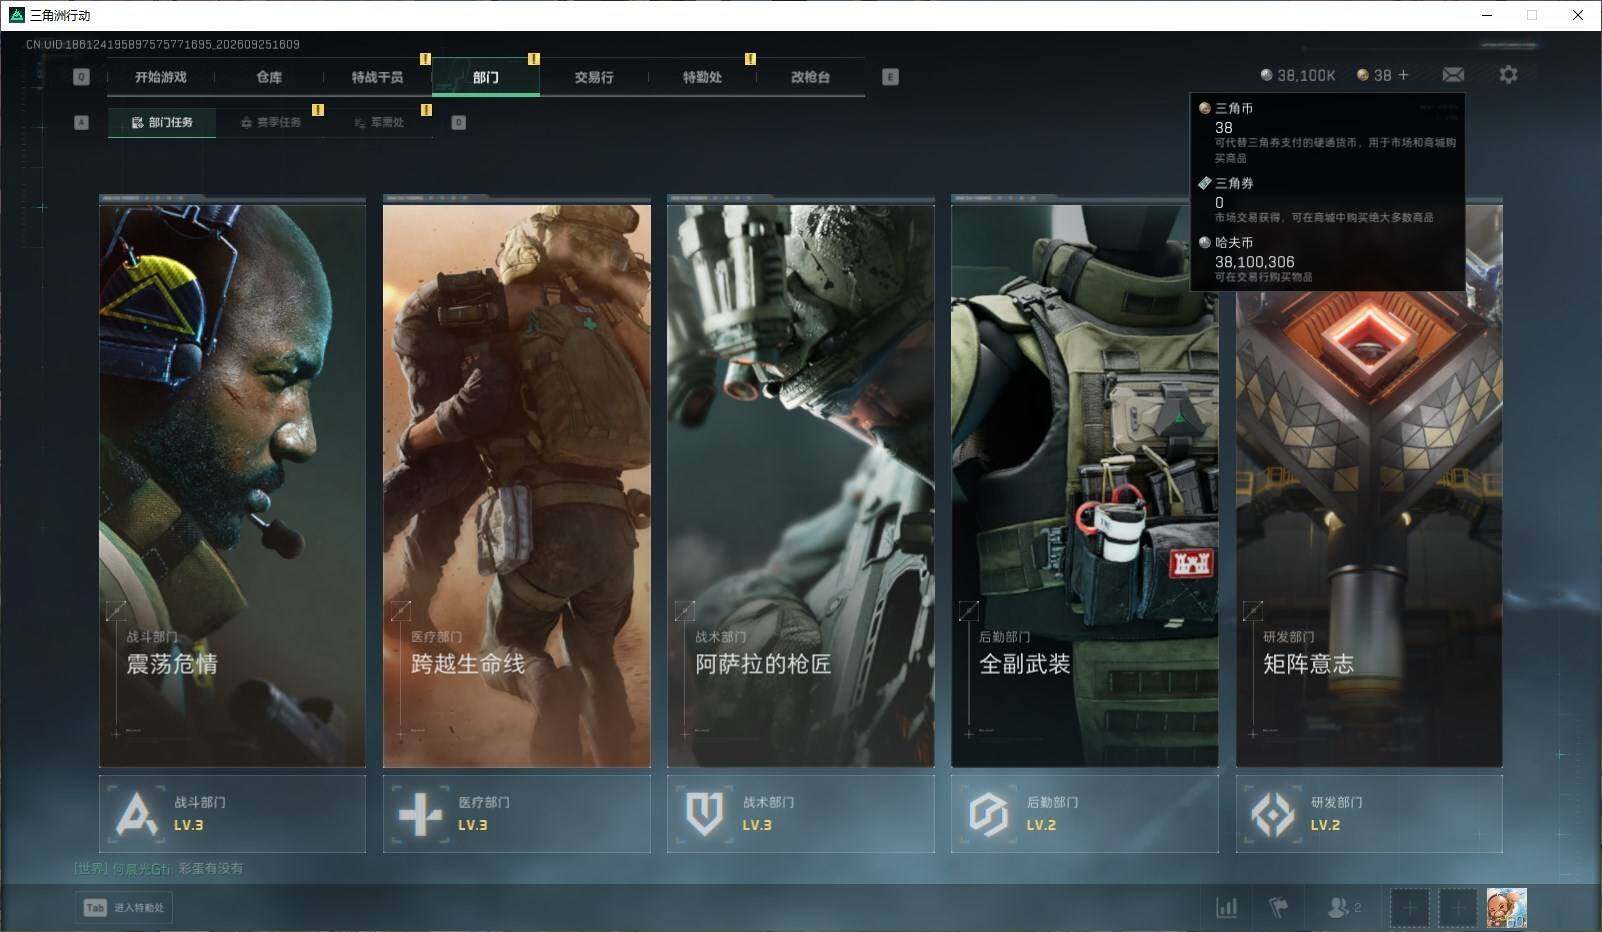Viewport: 1602px width, 932px height.
Task: Open the mail envelope icon
Action: [1453, 75]
